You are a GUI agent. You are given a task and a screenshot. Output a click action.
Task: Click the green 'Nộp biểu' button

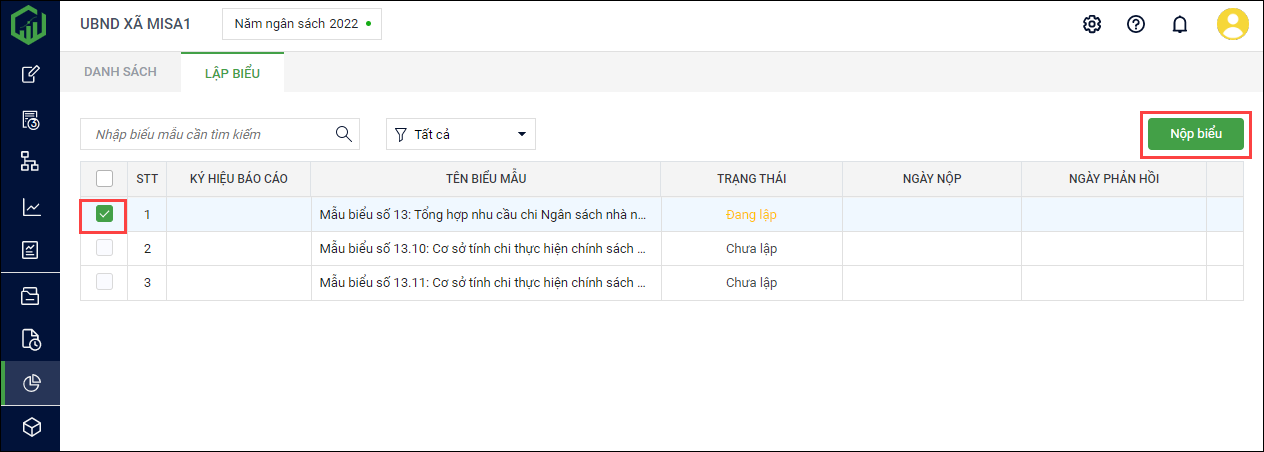(x=1195, y=134)
